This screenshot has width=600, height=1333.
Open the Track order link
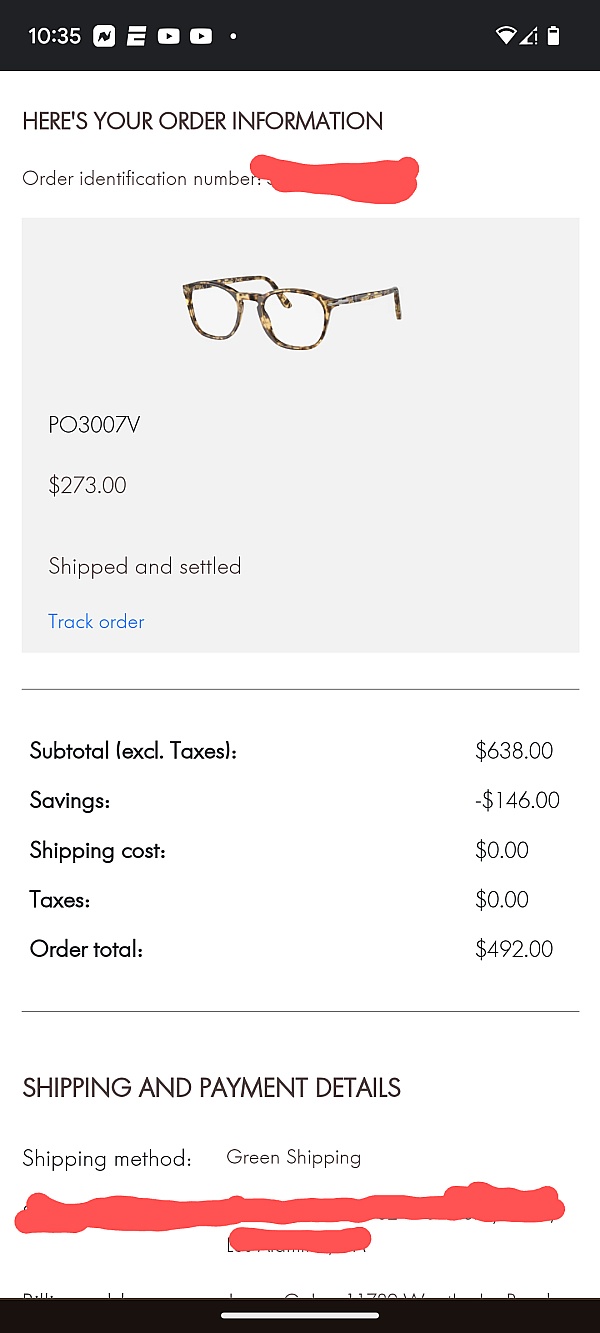[96, 621]
